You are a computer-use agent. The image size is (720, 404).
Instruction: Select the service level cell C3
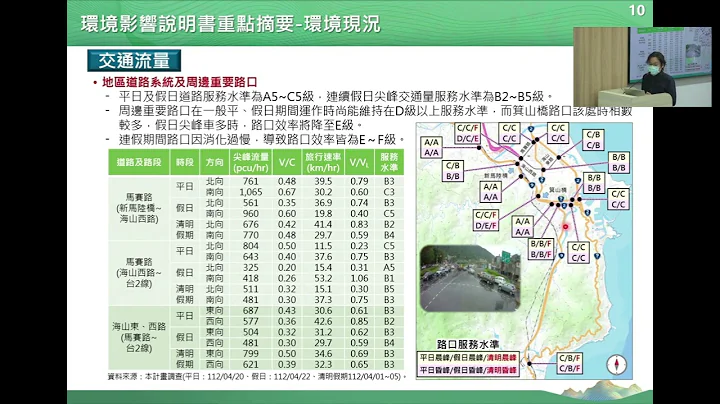(x=389, y=192)
